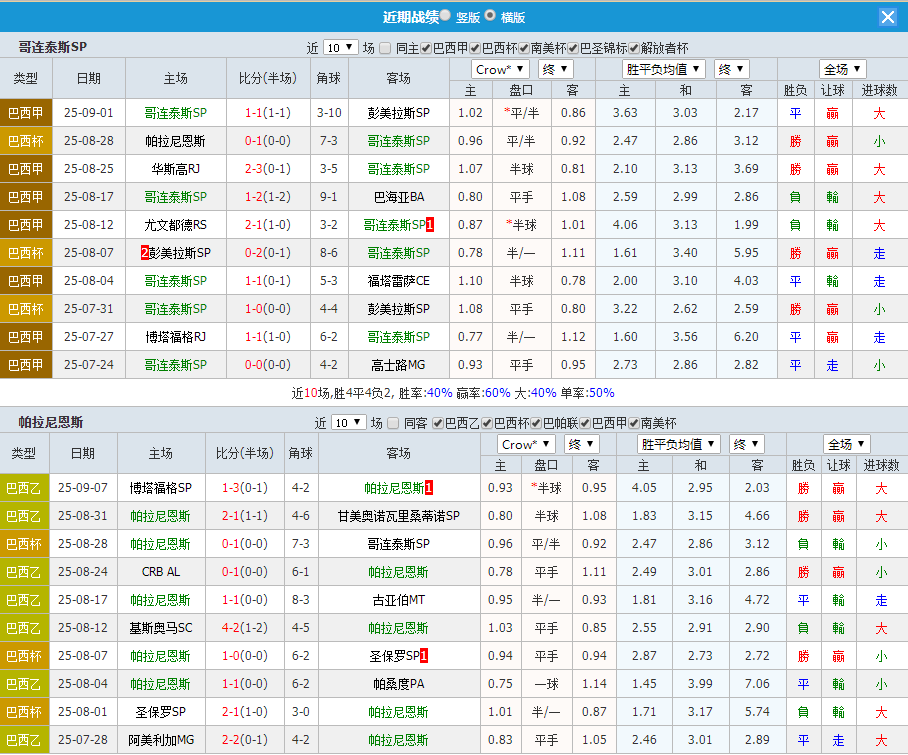Open the match count '10' dropdown for 哥连泰斯SP
This screenshot has width=908, height=755.
point(340,45)
